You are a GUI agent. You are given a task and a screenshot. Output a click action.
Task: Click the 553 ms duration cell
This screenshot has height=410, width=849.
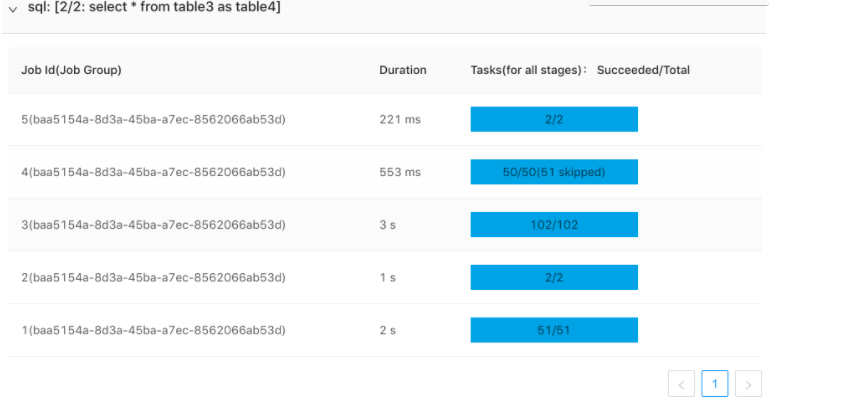coord(400,172)
